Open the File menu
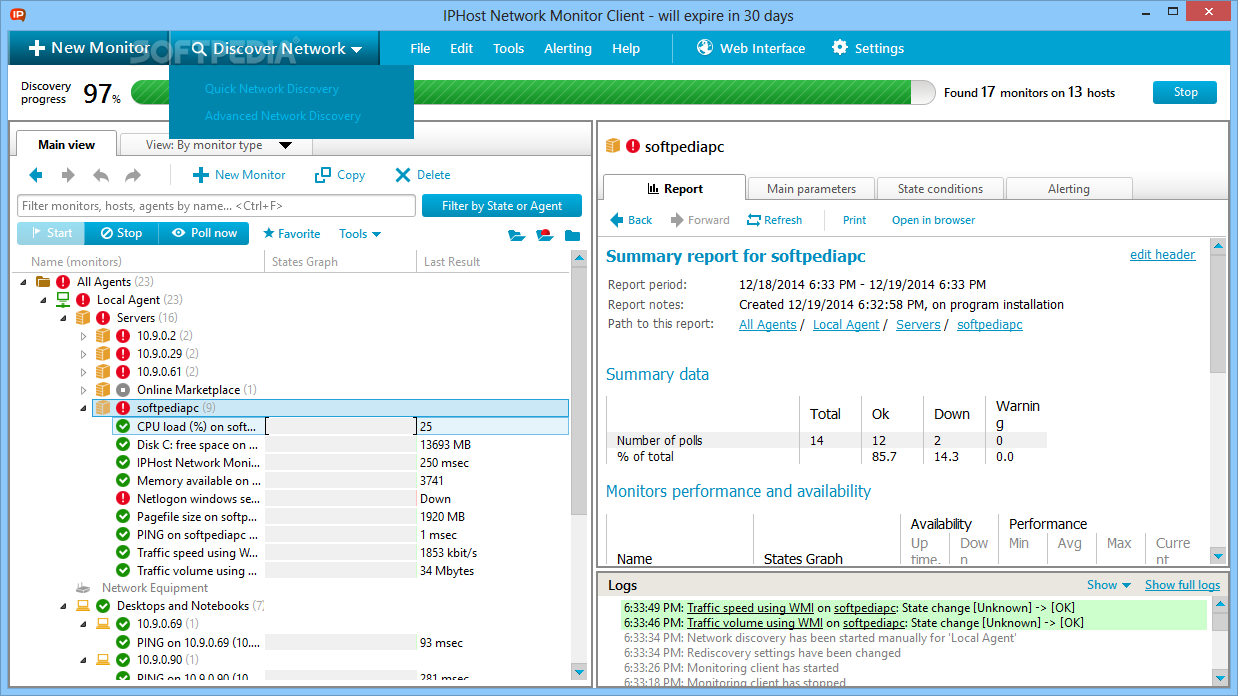Screen dimensions: 1238x696 click(420, 48)
